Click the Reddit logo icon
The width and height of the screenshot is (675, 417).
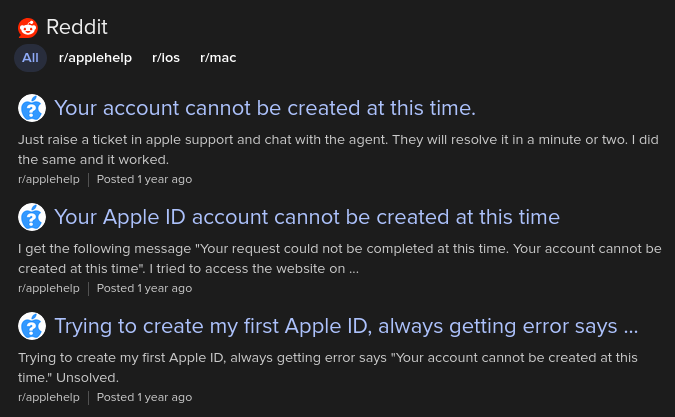click(x=28, y=27)
